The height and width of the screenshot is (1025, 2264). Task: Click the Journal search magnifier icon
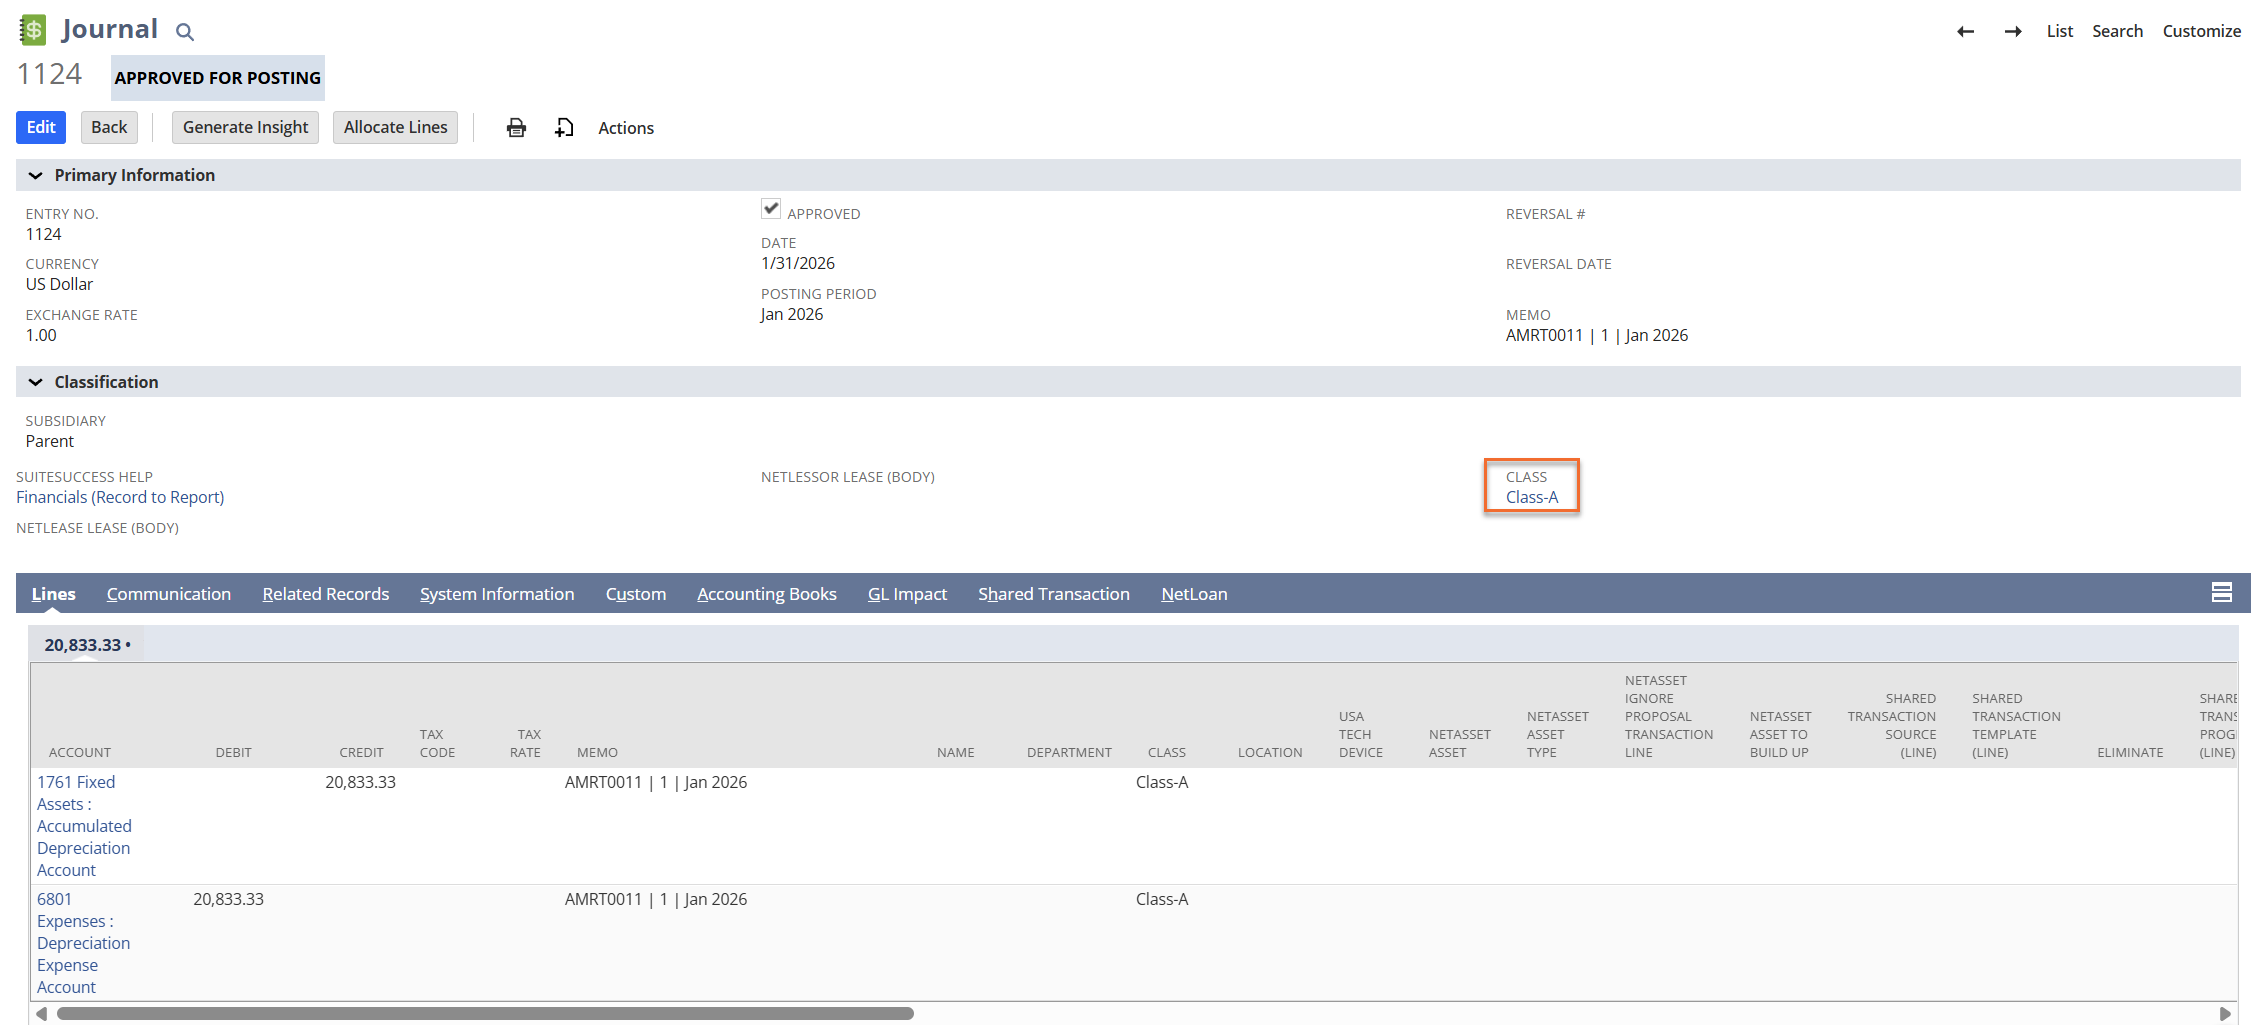(x=185, y=32)
